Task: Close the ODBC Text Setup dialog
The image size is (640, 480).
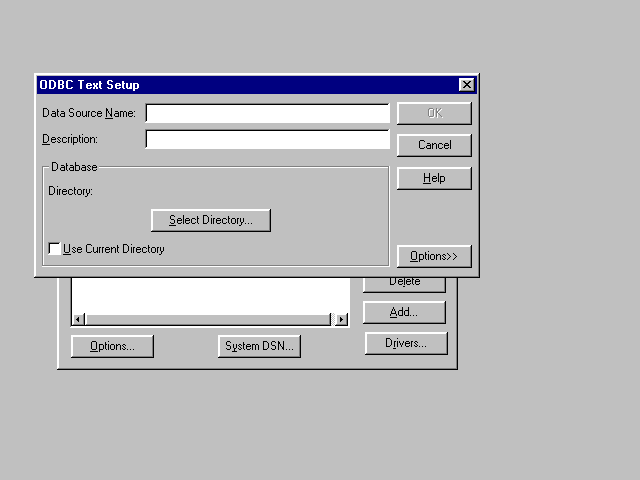Action: point(466,85)
